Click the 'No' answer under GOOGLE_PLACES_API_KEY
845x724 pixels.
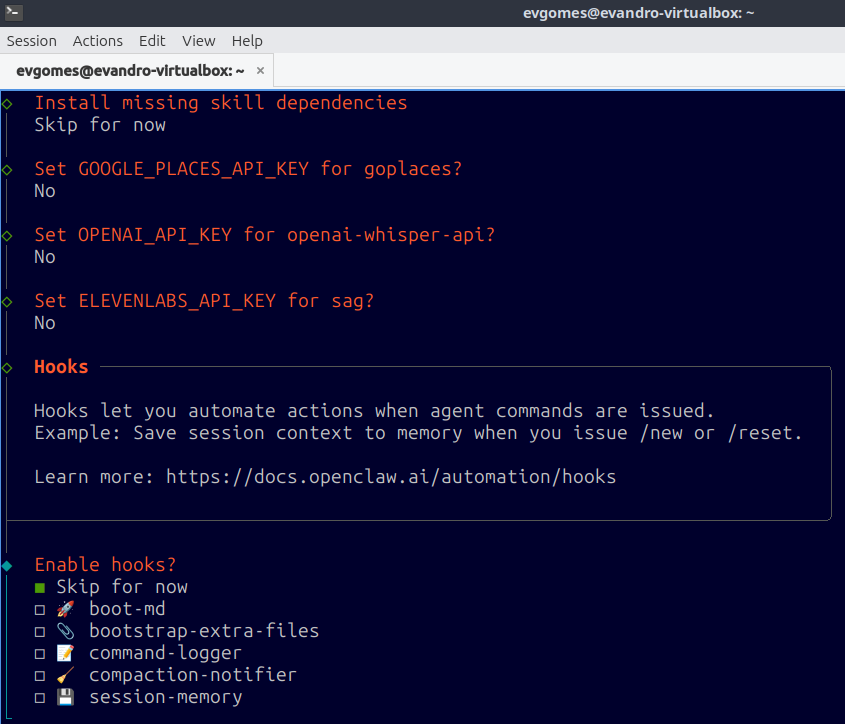pyautogui.click(x=45, y=191)
